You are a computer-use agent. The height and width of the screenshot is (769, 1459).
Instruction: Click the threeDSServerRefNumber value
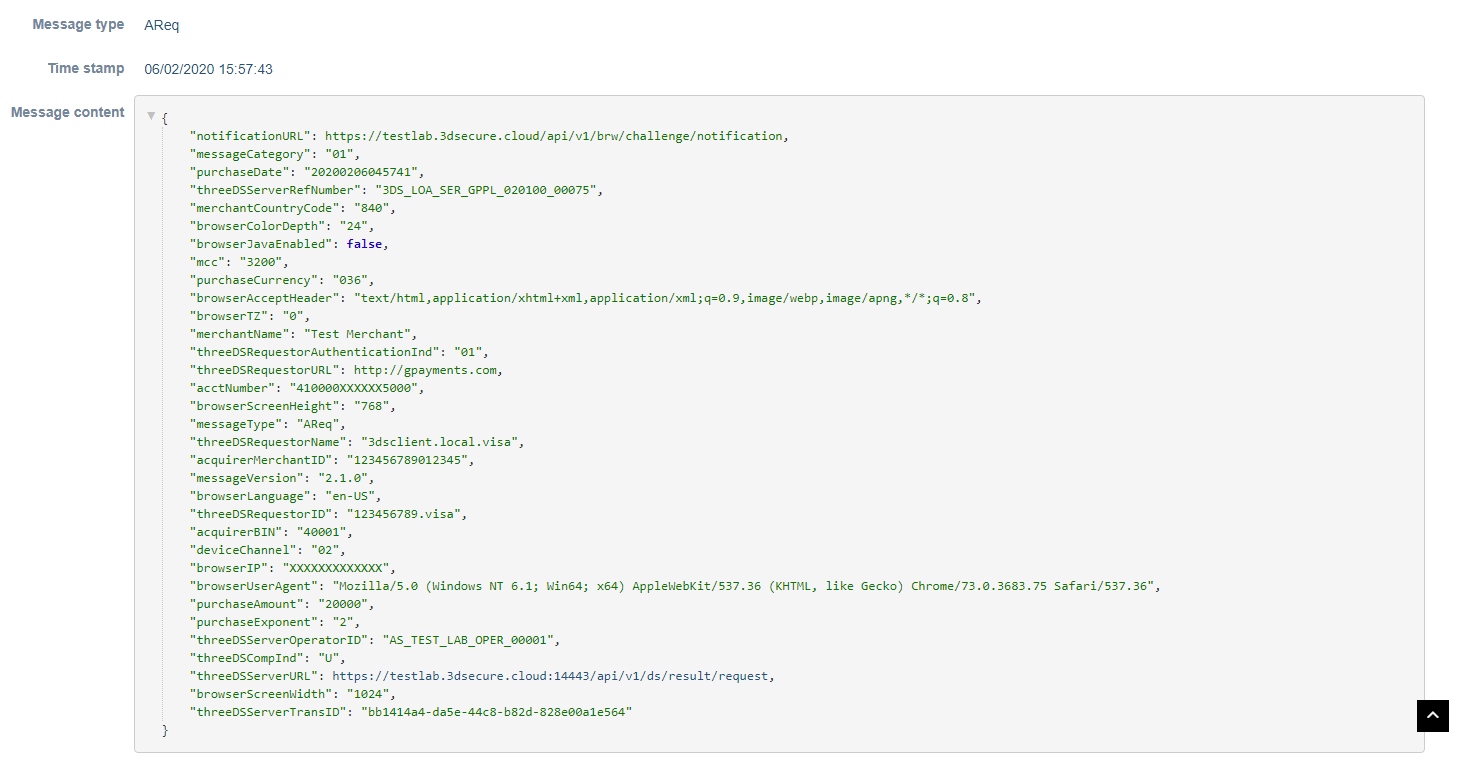[487, 190]
